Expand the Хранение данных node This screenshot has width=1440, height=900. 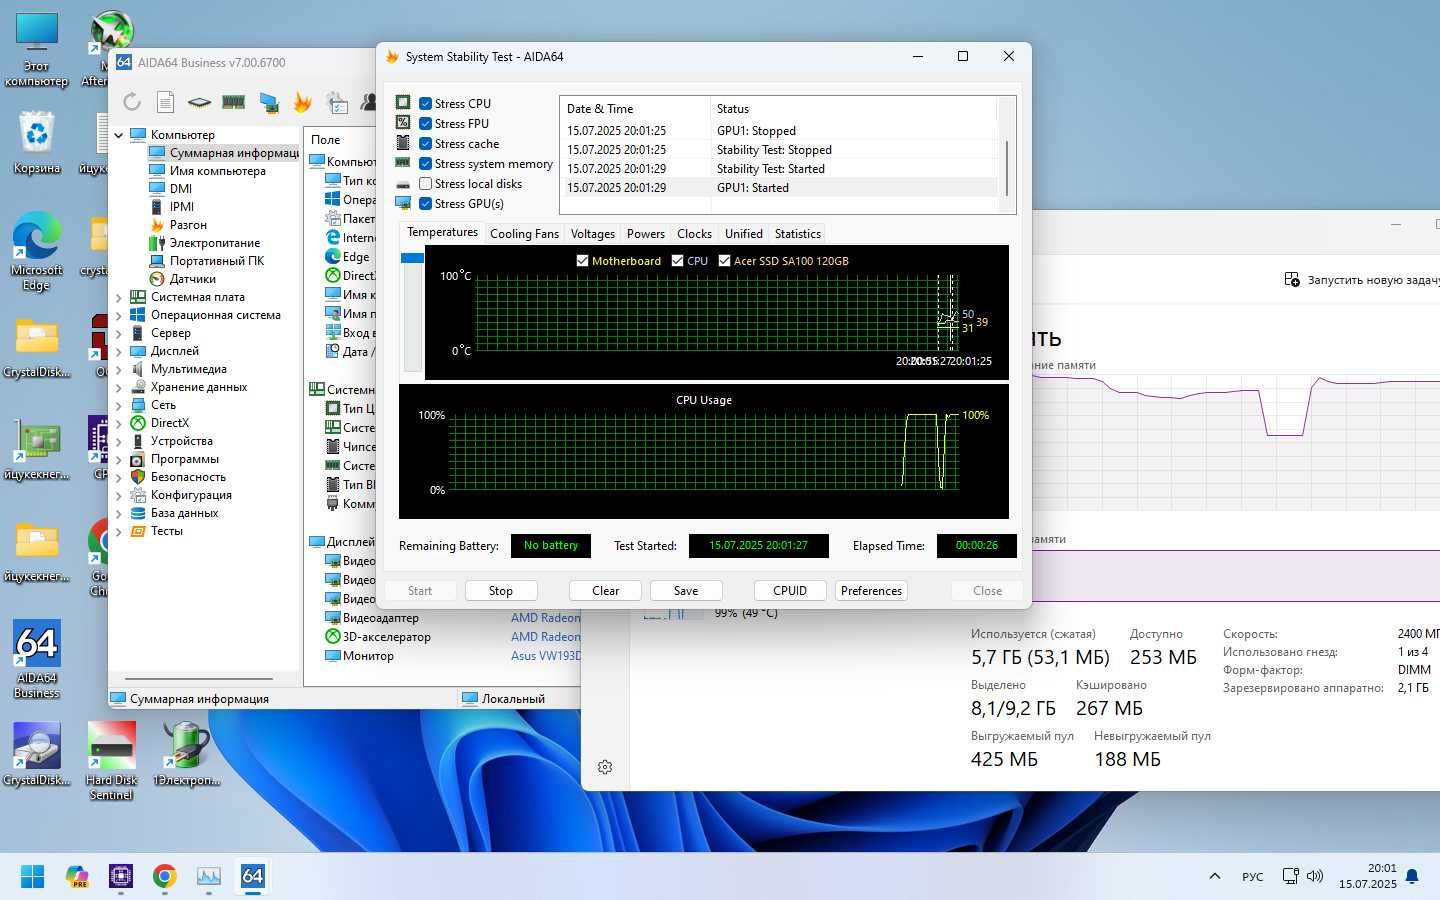click(119, 387)
